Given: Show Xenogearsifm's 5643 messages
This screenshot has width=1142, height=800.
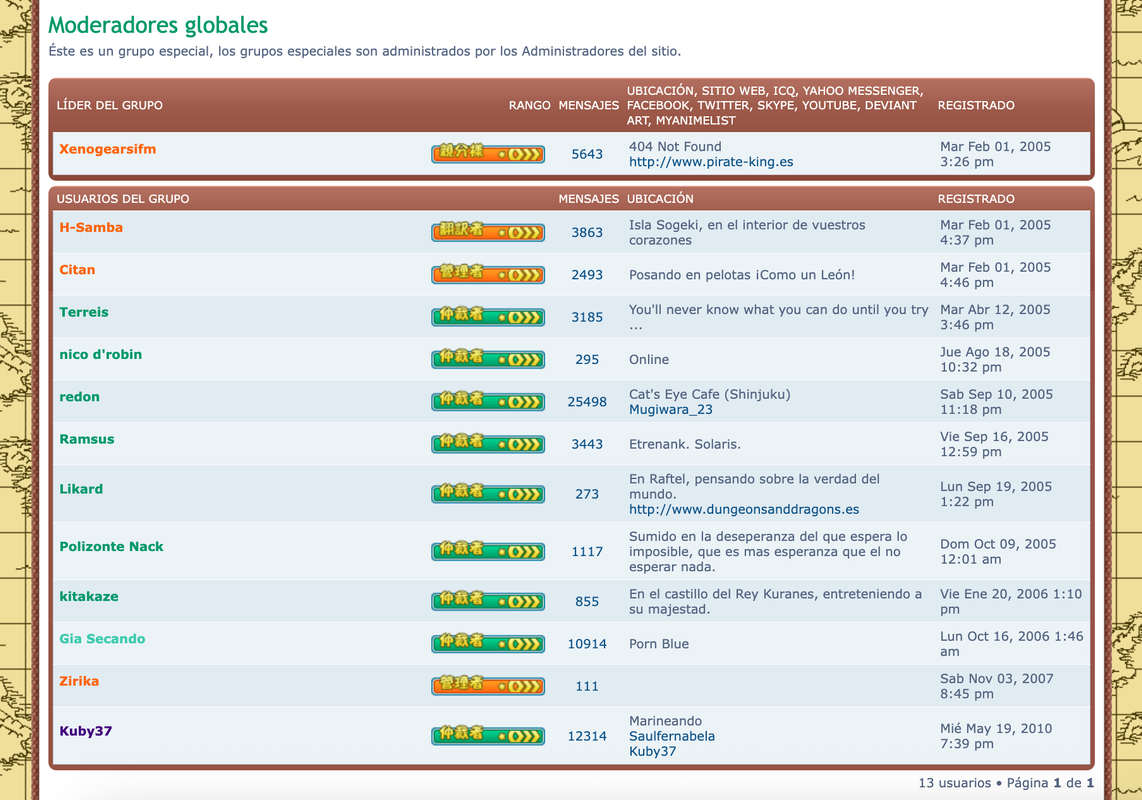Looking at the screenshot, I should [587, 154].
